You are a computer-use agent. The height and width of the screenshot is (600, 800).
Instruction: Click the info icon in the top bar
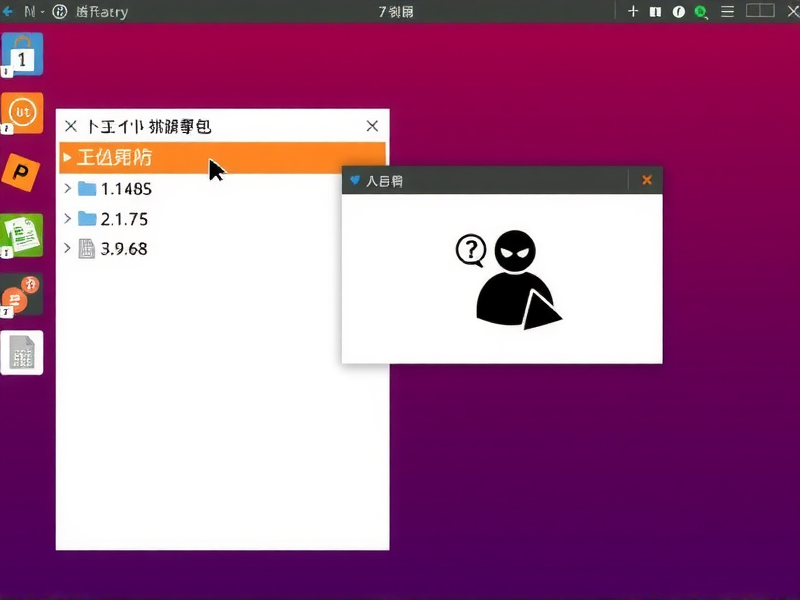[x=681, y=12]
